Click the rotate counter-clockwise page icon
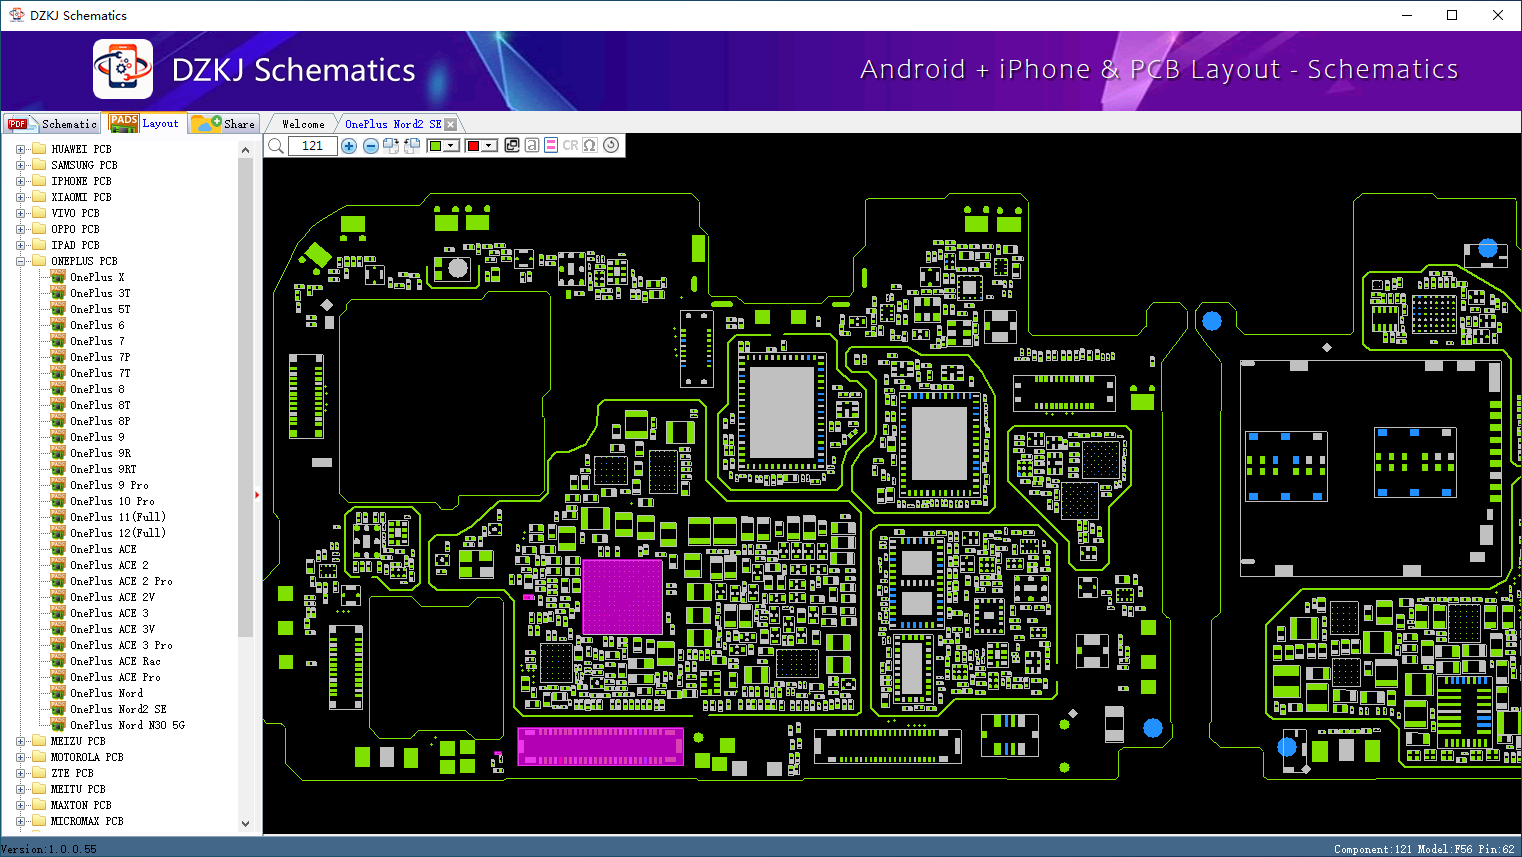Viewport: 1522px width, 857px height. coord(411,146)
